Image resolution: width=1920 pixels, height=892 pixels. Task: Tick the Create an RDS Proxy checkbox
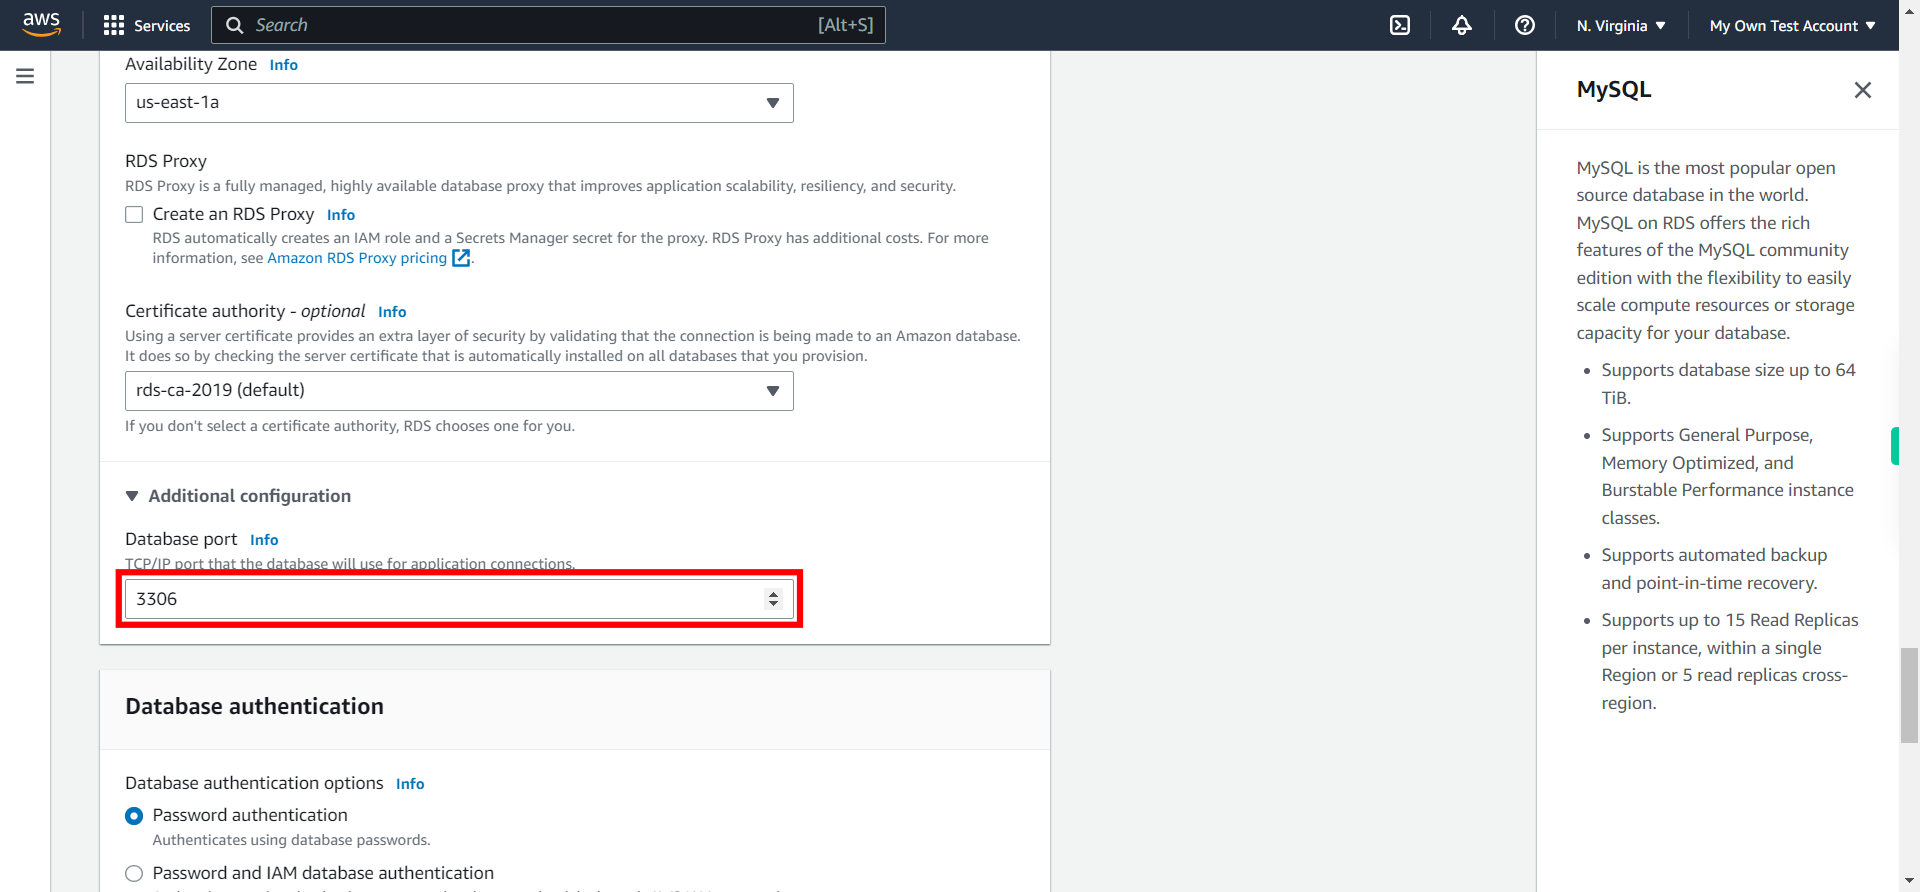[x=134, y=214]
